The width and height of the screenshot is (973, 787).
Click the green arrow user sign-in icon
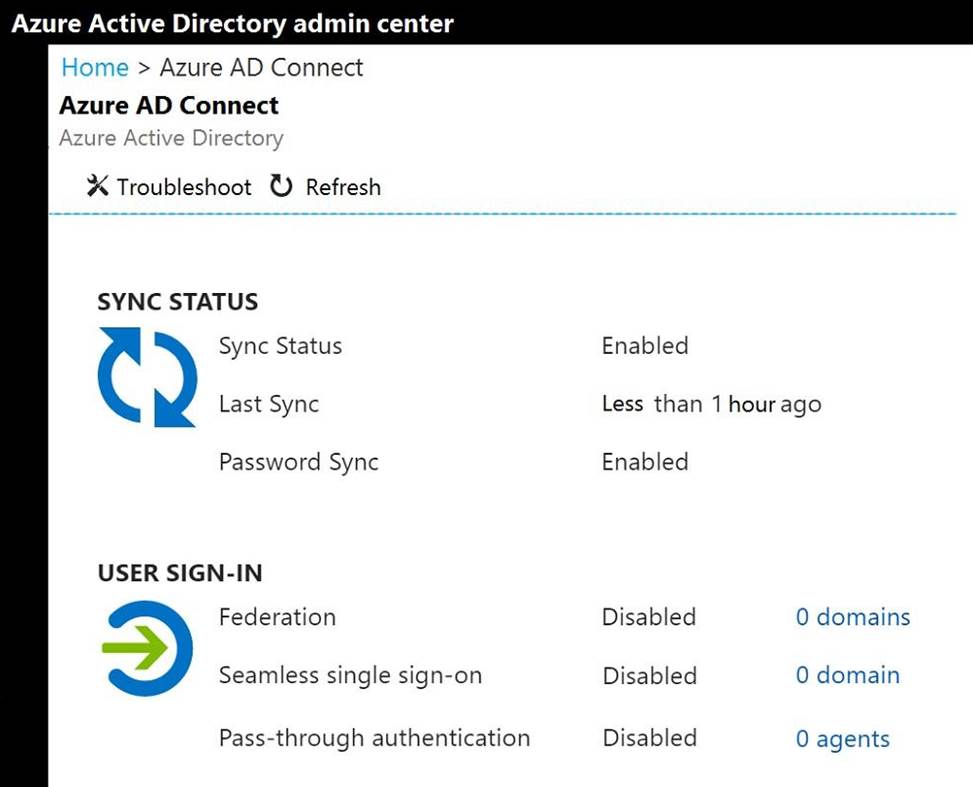pyautogui.click(x=147, y=649)
